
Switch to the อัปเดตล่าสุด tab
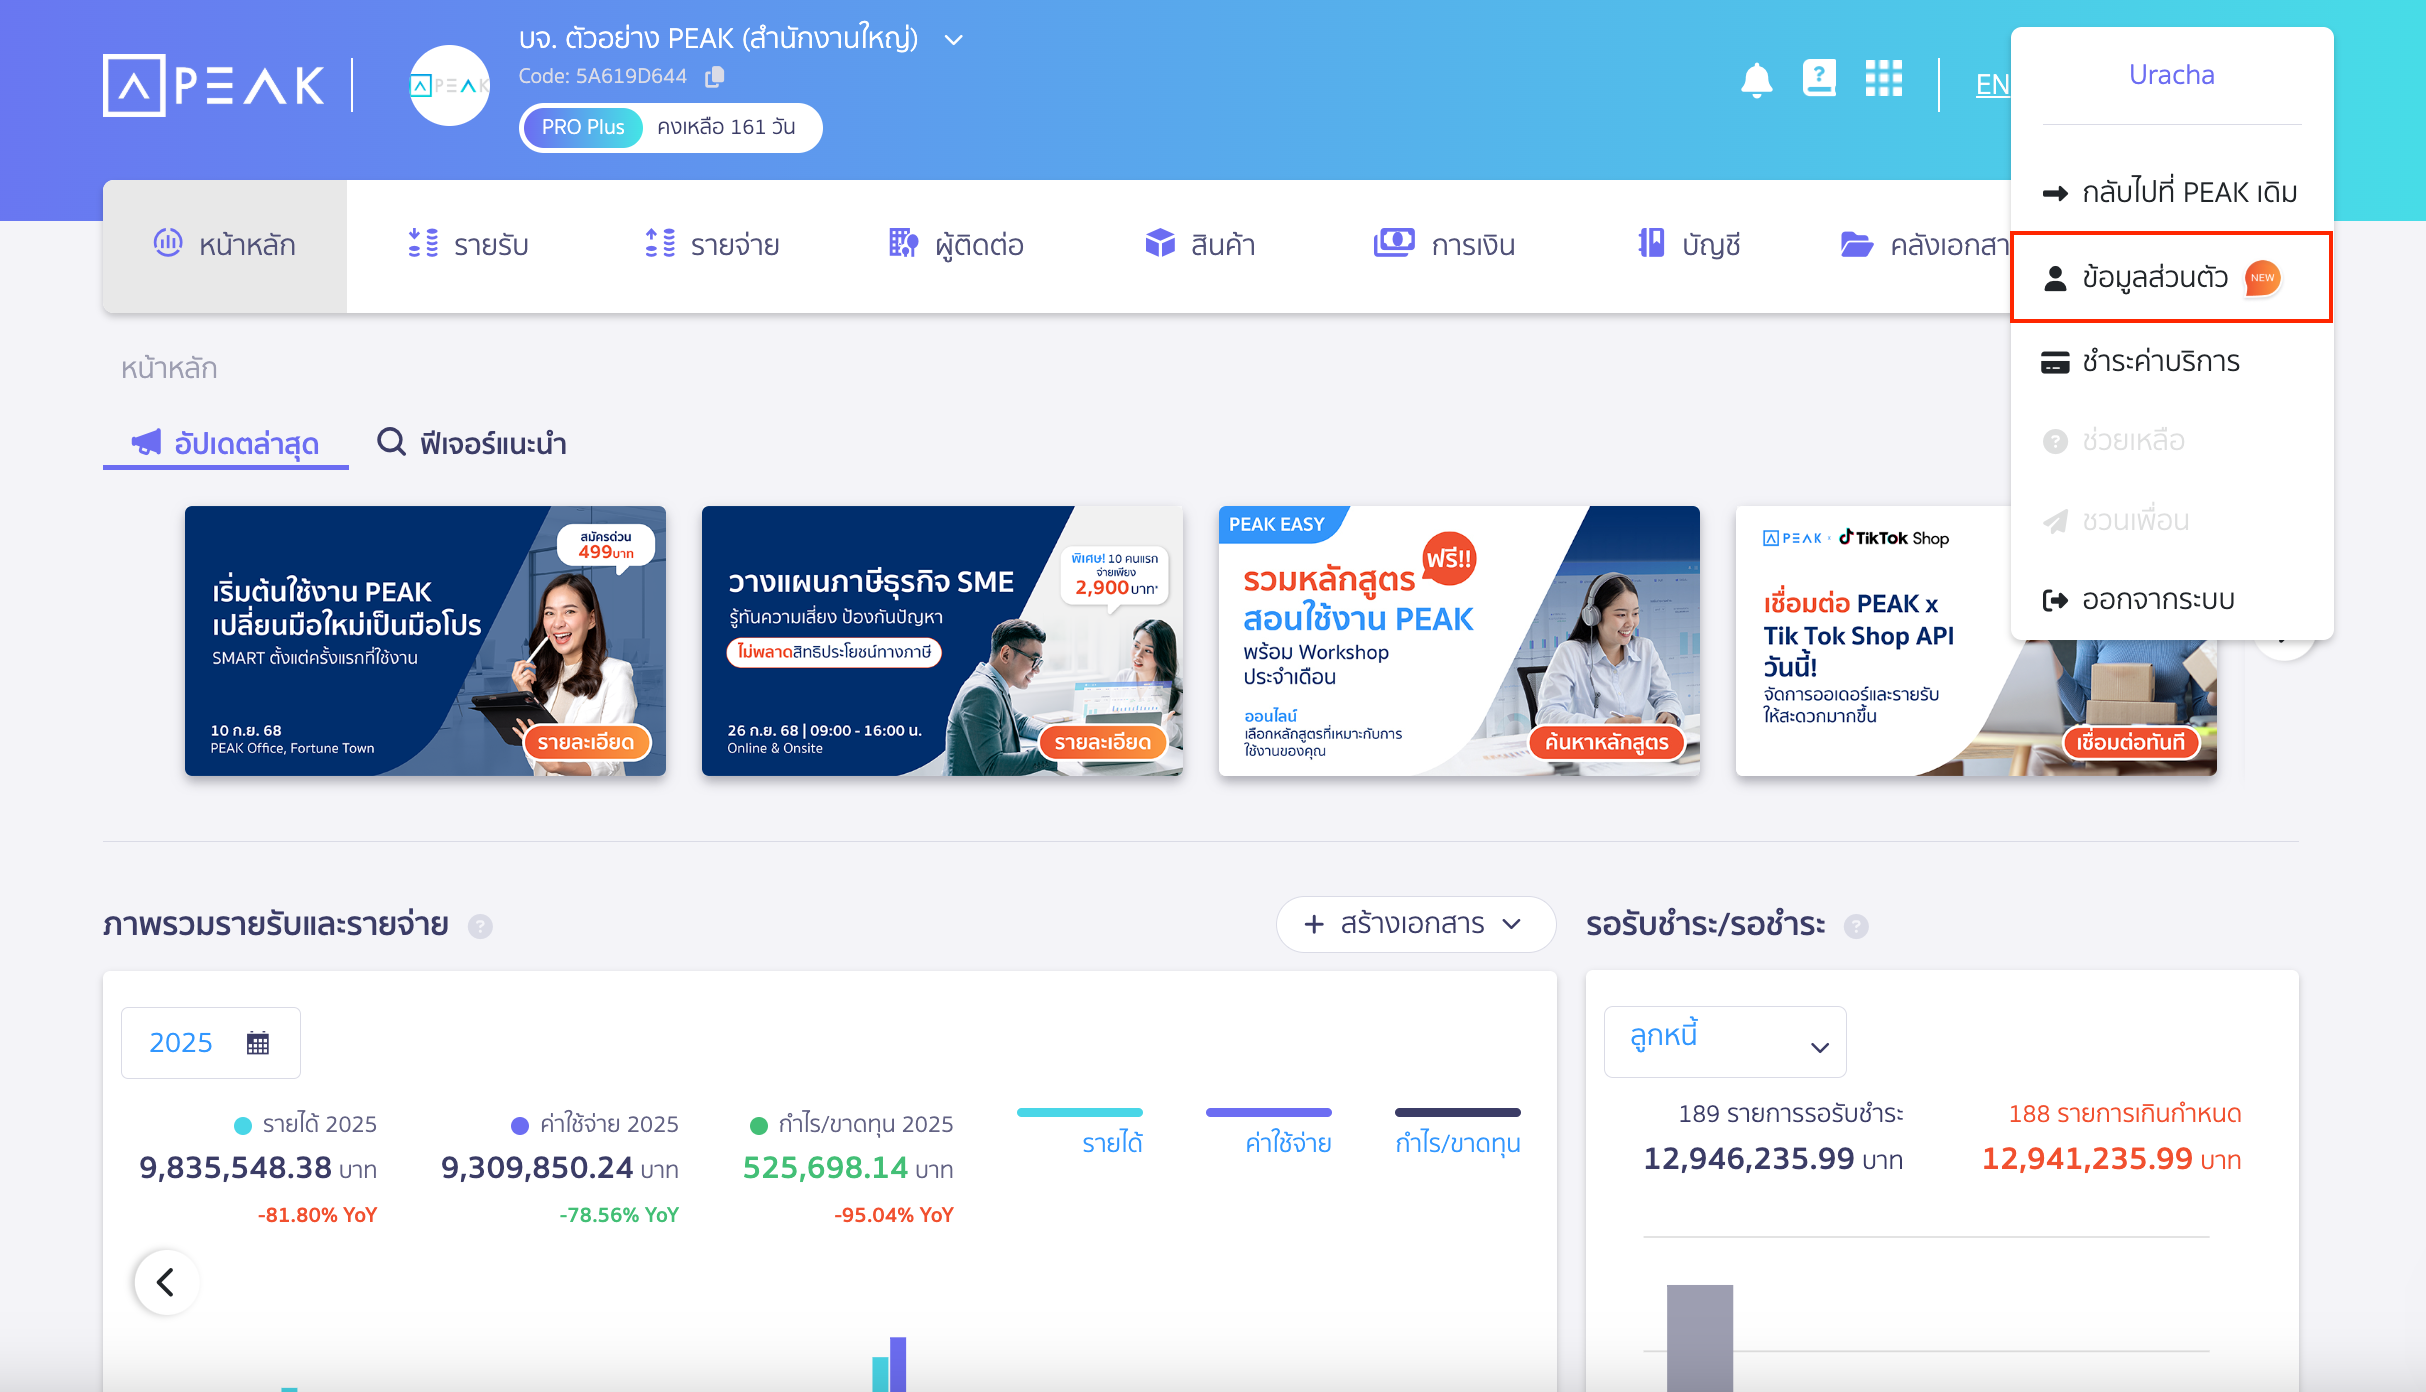coord(226,443)
